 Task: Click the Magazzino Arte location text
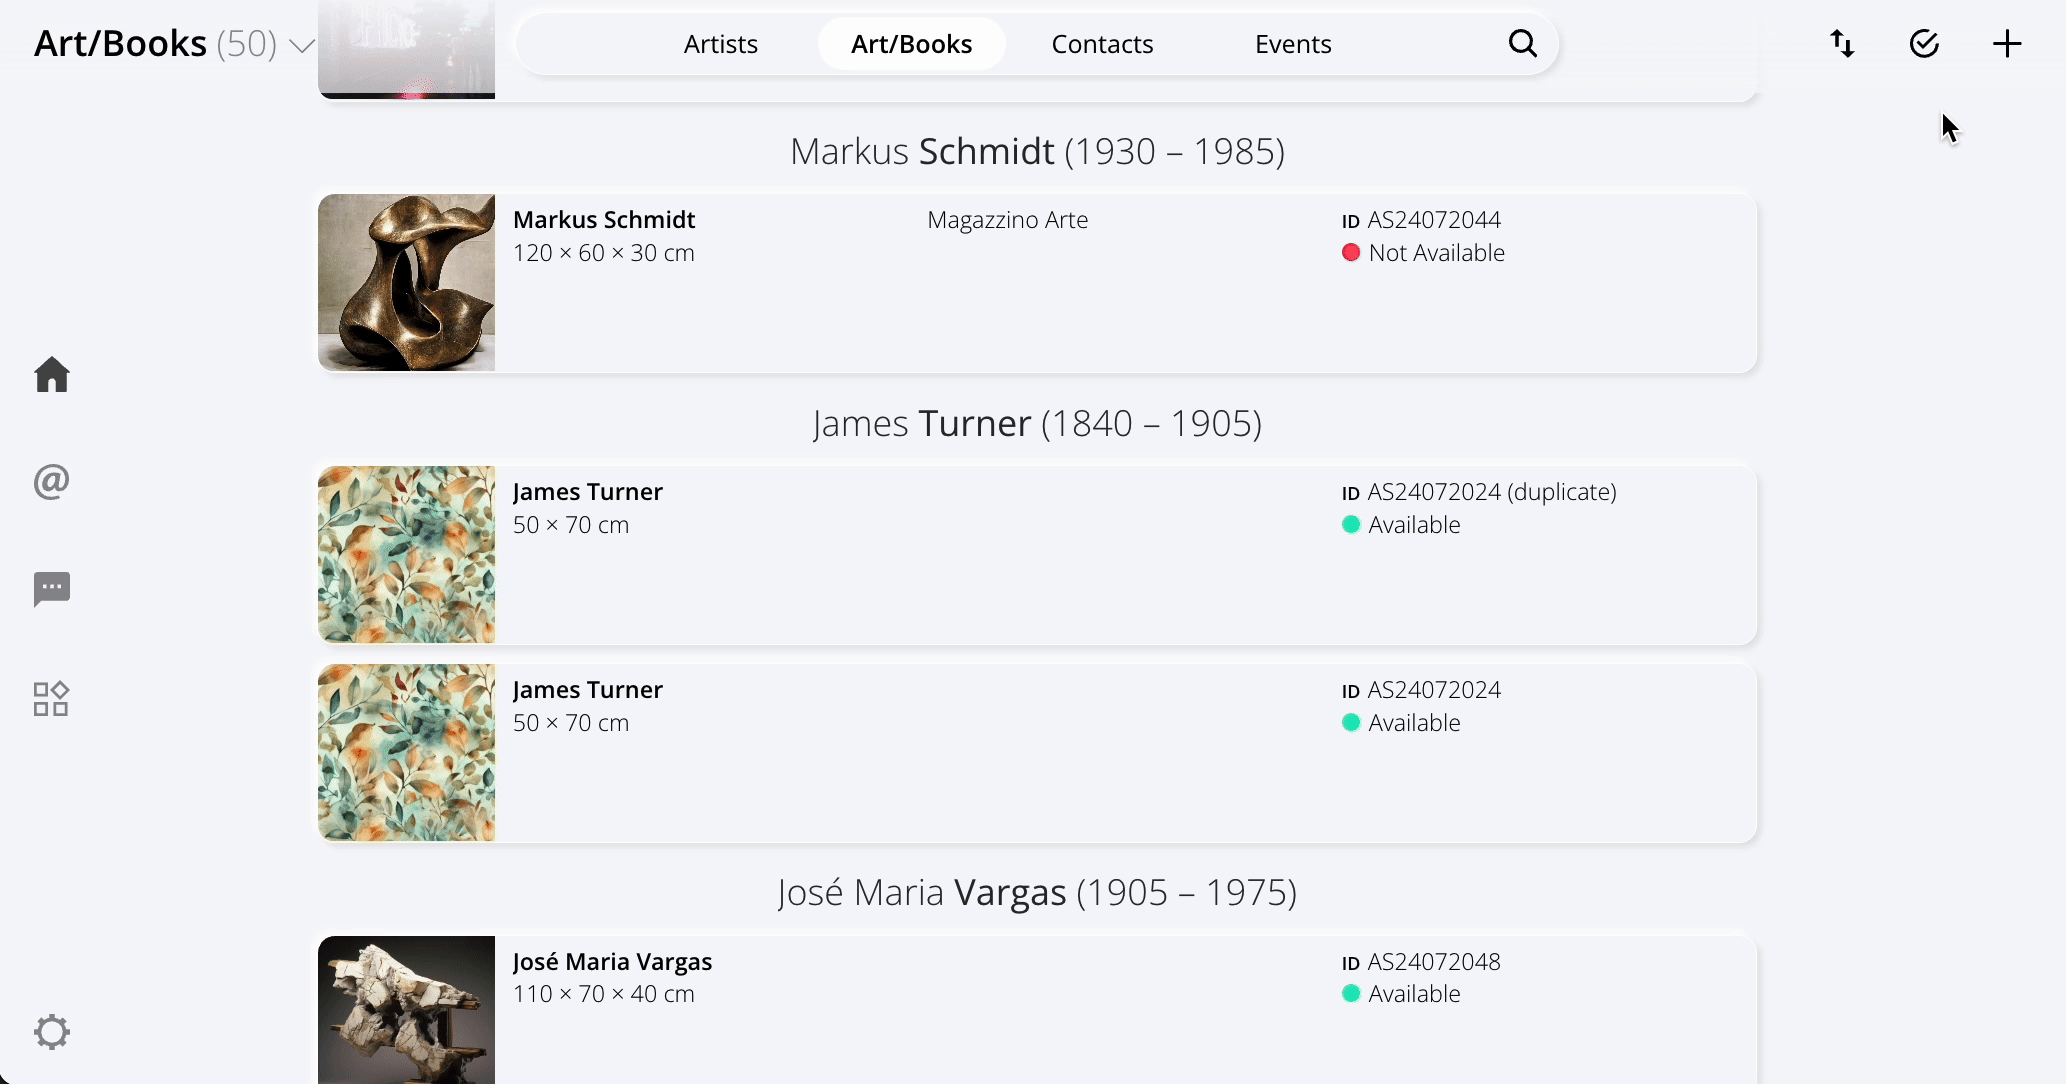pyautogui.click(x=1007, y=220)
